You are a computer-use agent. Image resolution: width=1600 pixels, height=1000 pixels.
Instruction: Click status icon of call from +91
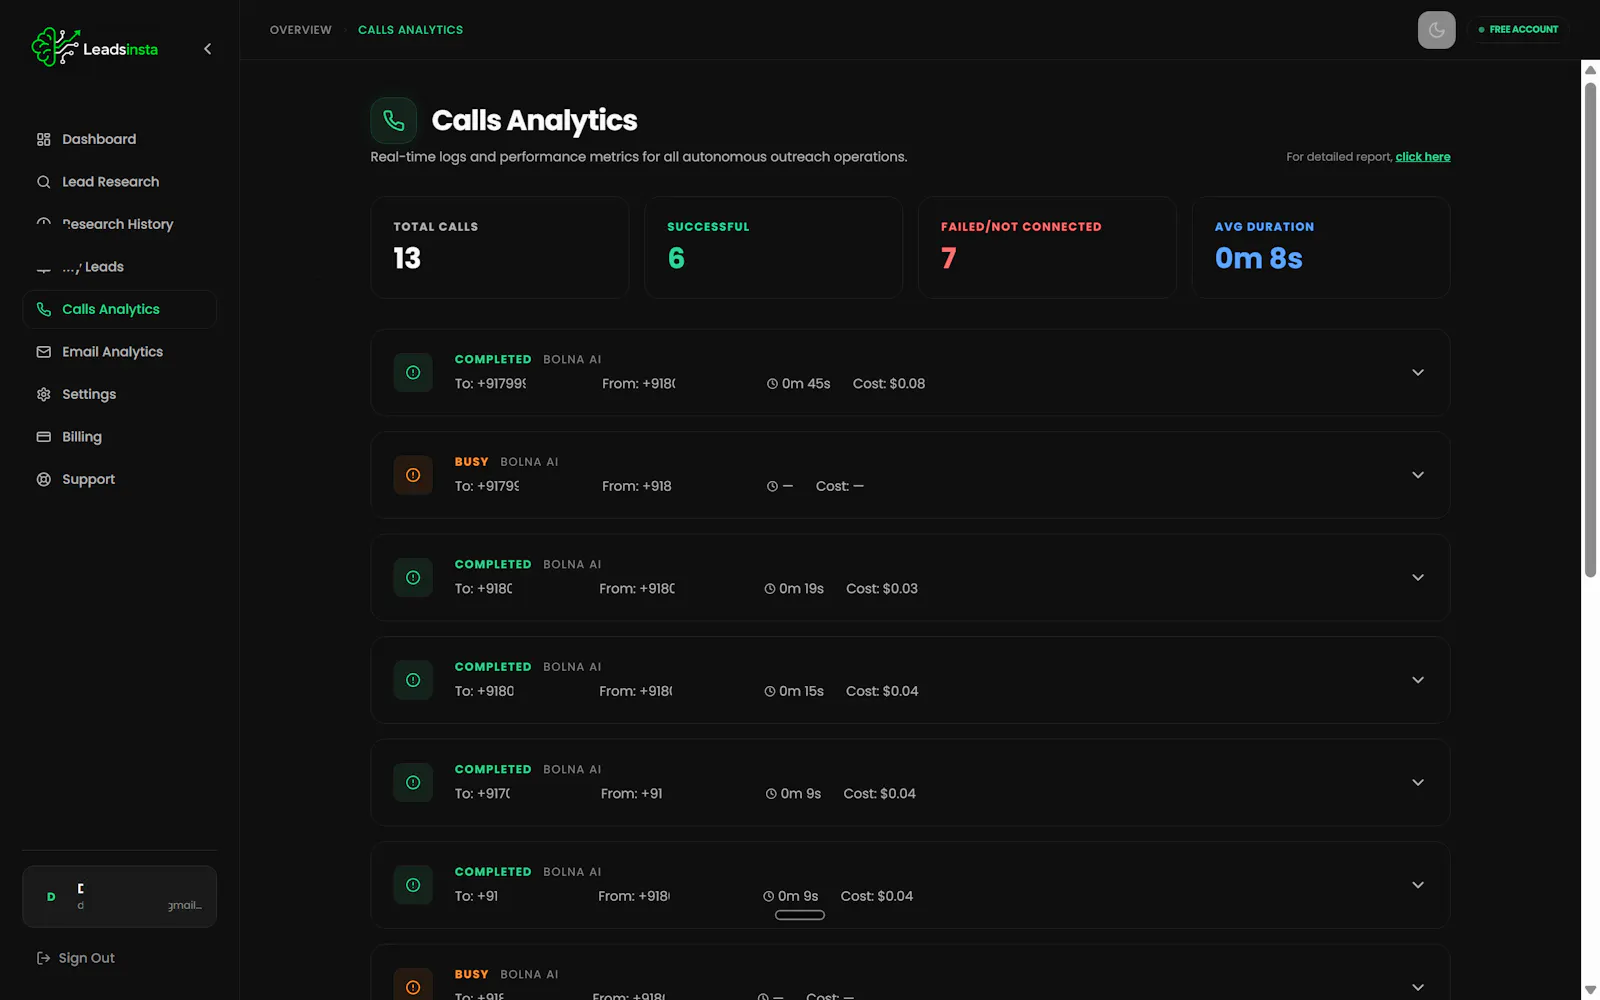point(413,782)
